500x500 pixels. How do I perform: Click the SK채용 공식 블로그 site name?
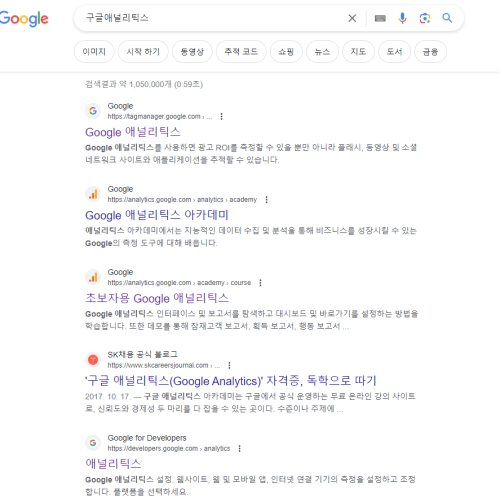[x=142, y=354]
